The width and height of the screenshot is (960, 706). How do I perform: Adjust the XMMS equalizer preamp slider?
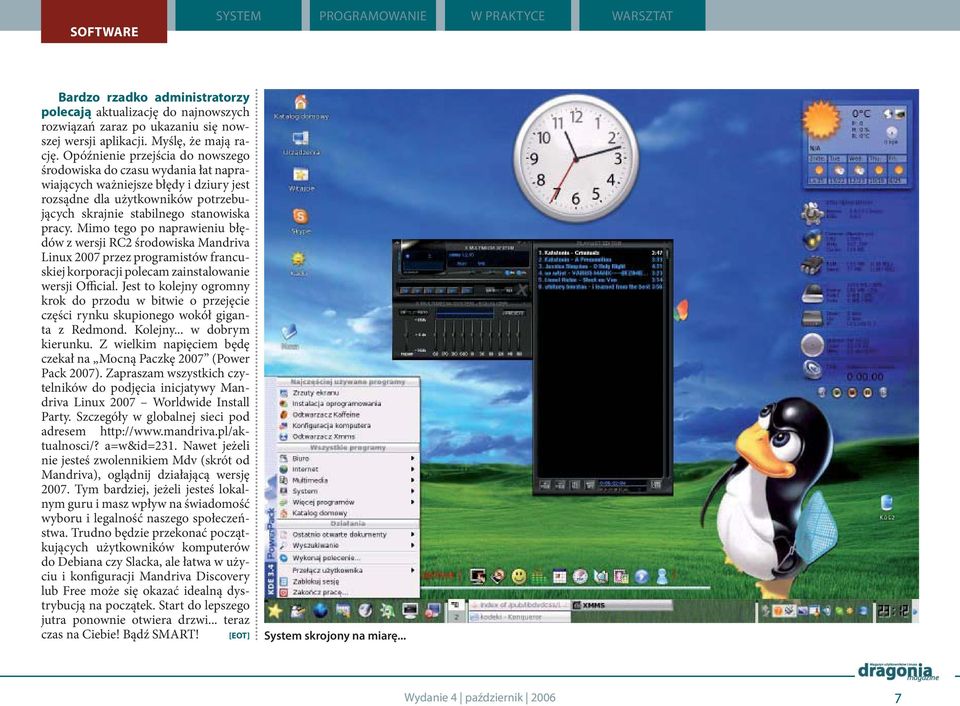pos(406,336)
